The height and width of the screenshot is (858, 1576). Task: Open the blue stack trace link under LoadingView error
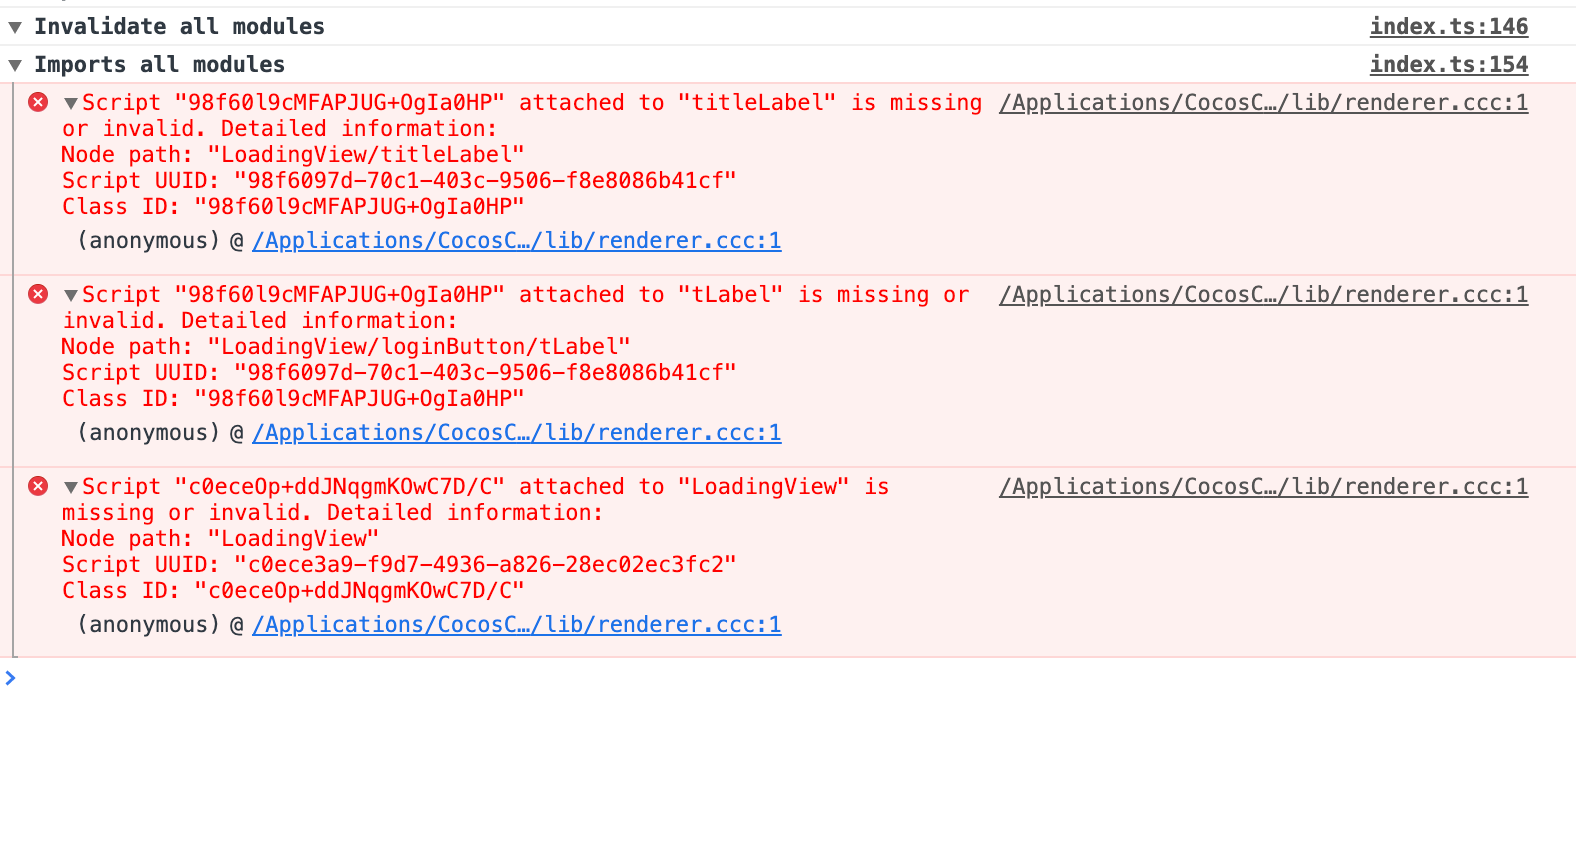(x=516, y=625)
